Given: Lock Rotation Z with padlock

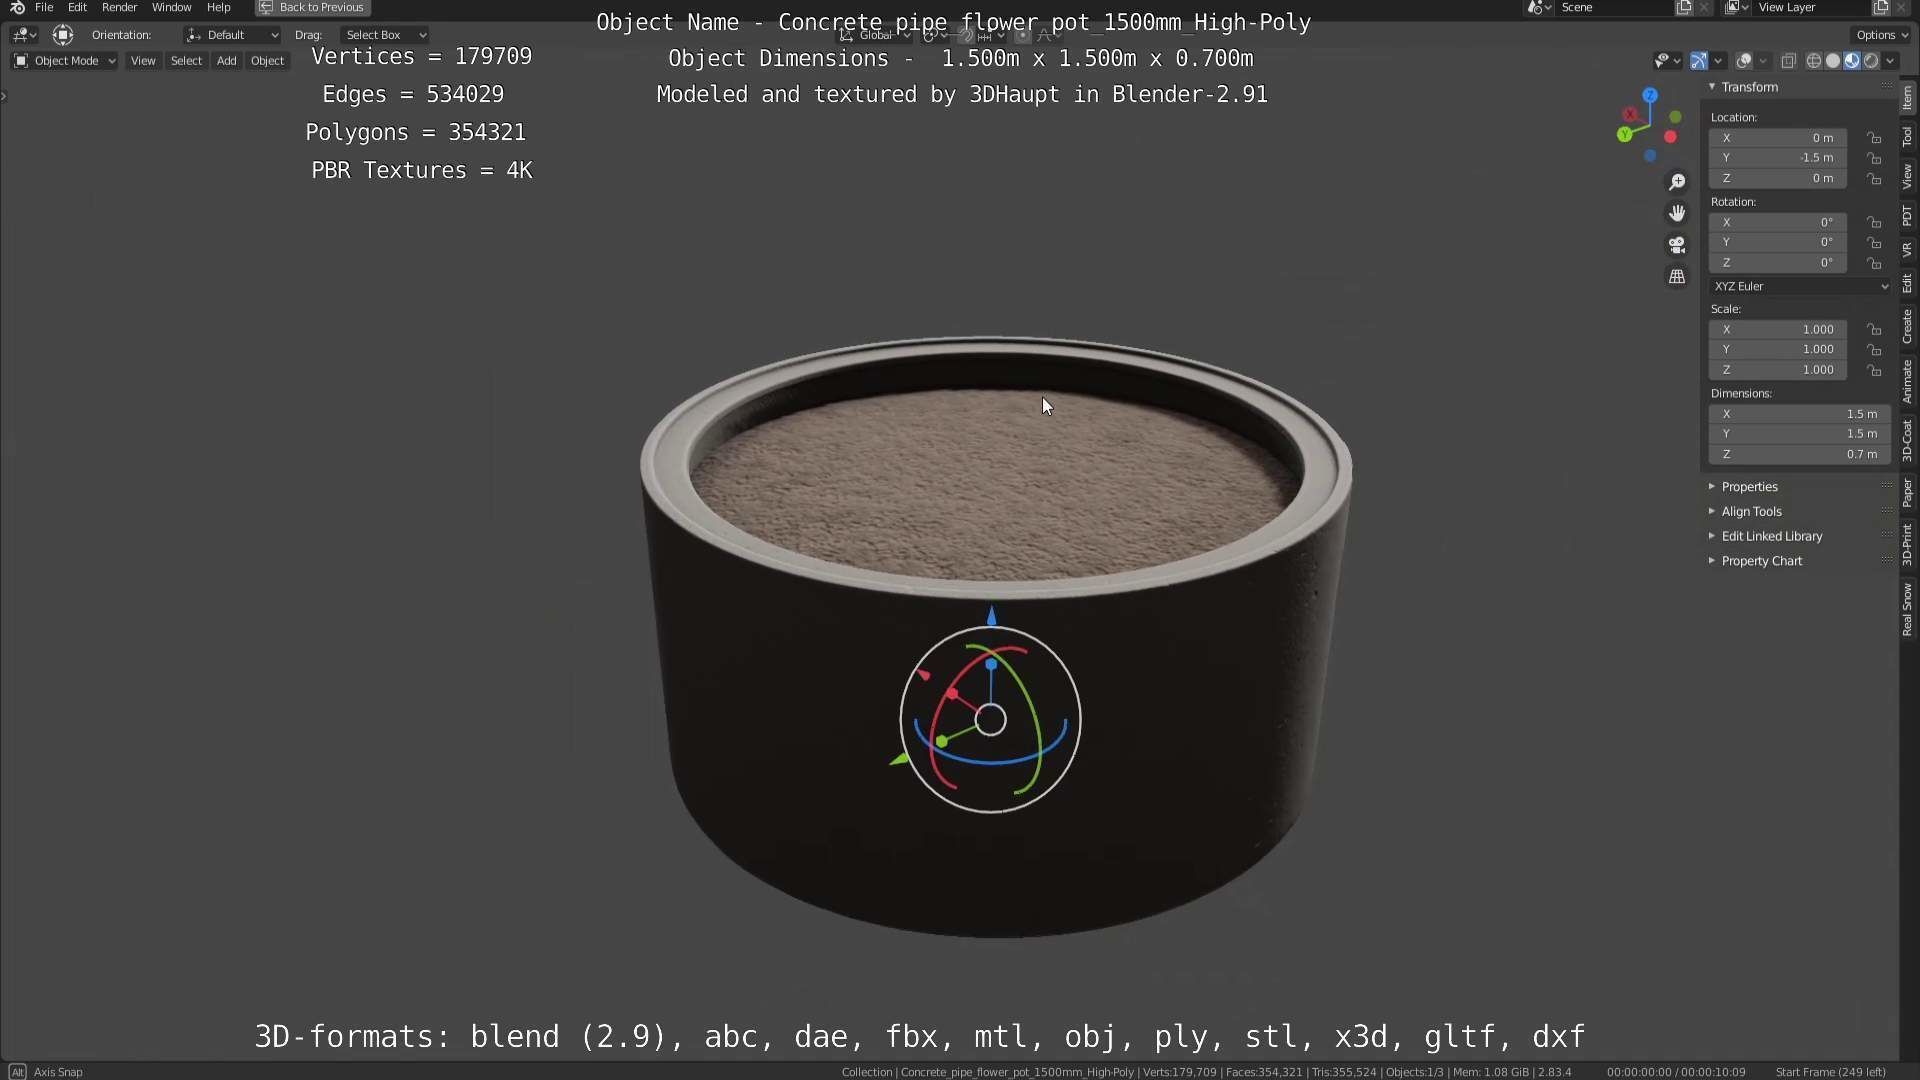Looking at the screenshot, I should tap(1875, 263).
